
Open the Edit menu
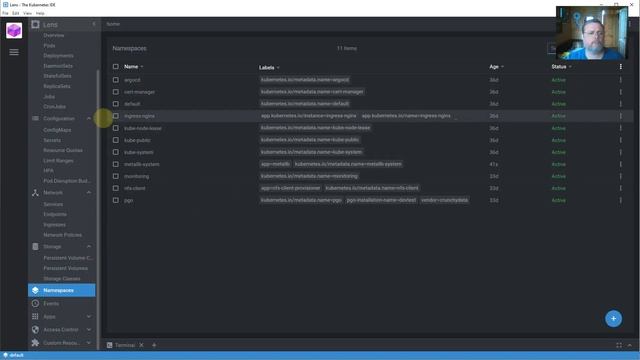[x=16, y=13]
